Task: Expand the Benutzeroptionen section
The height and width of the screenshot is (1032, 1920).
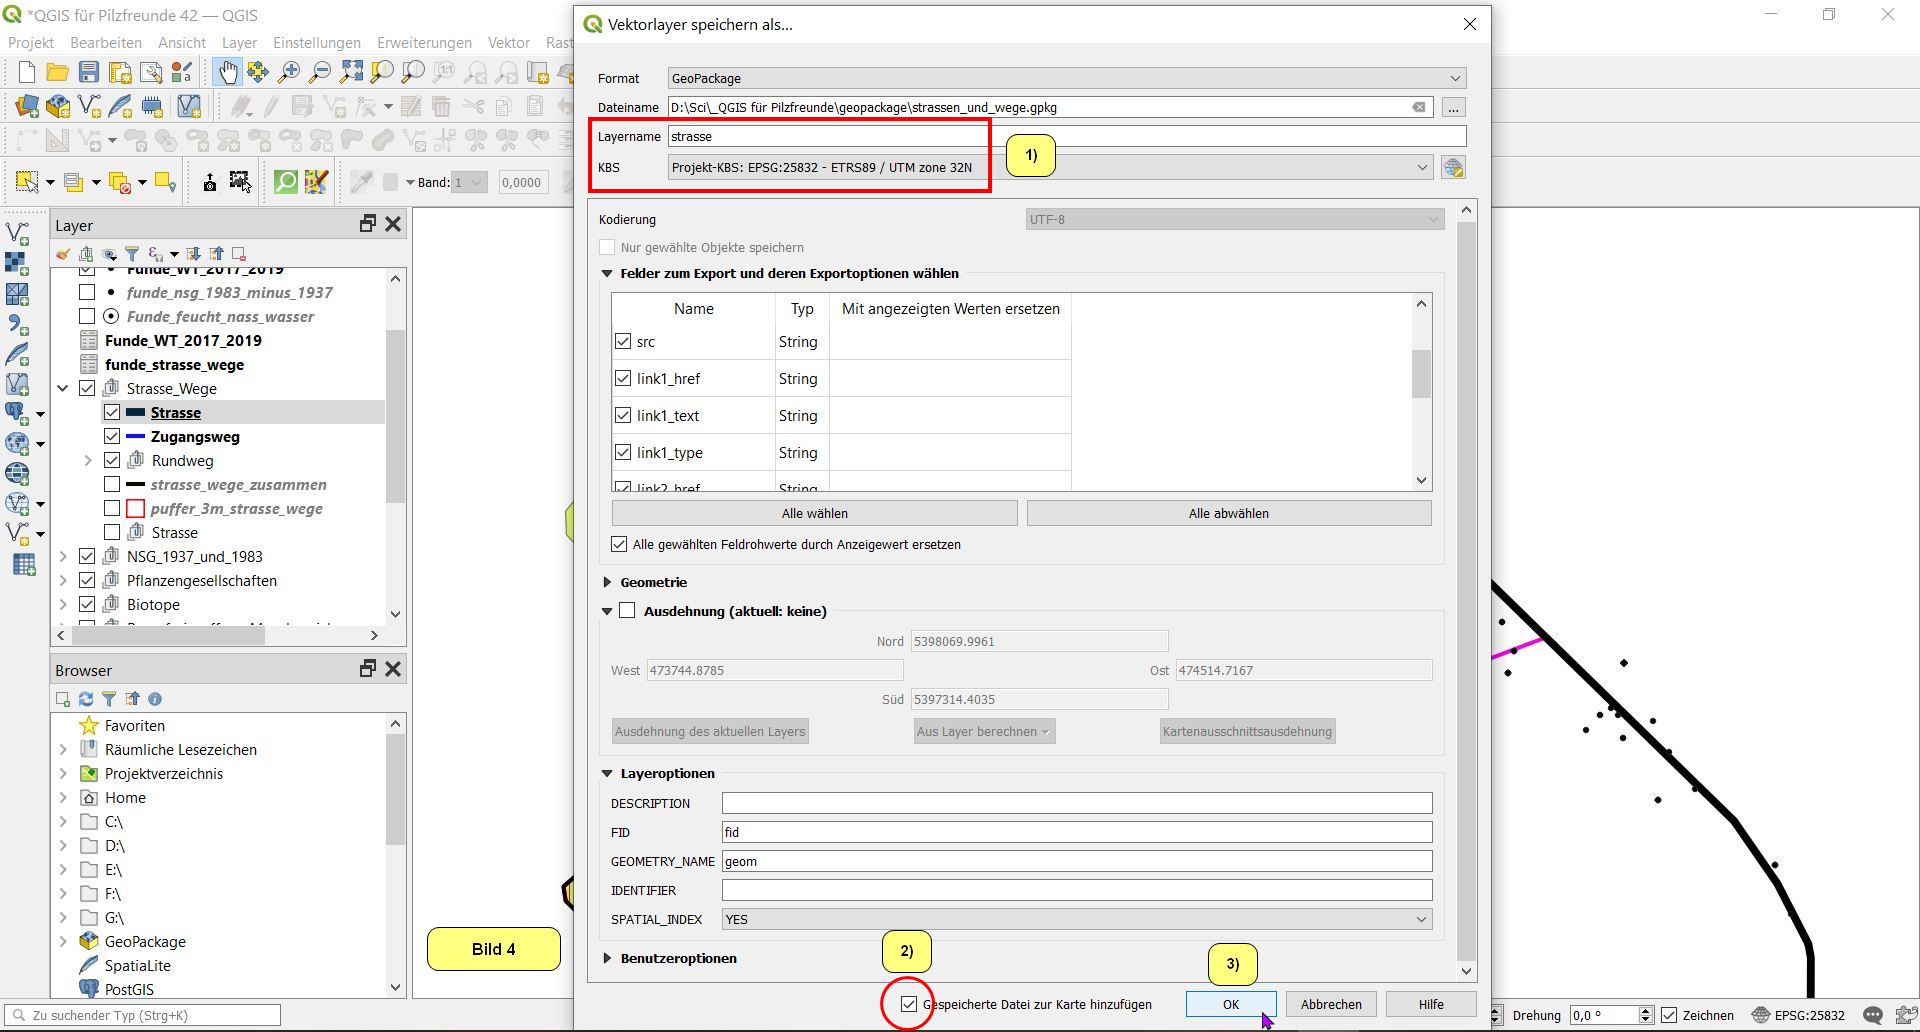Action: [x=607, y=958]
